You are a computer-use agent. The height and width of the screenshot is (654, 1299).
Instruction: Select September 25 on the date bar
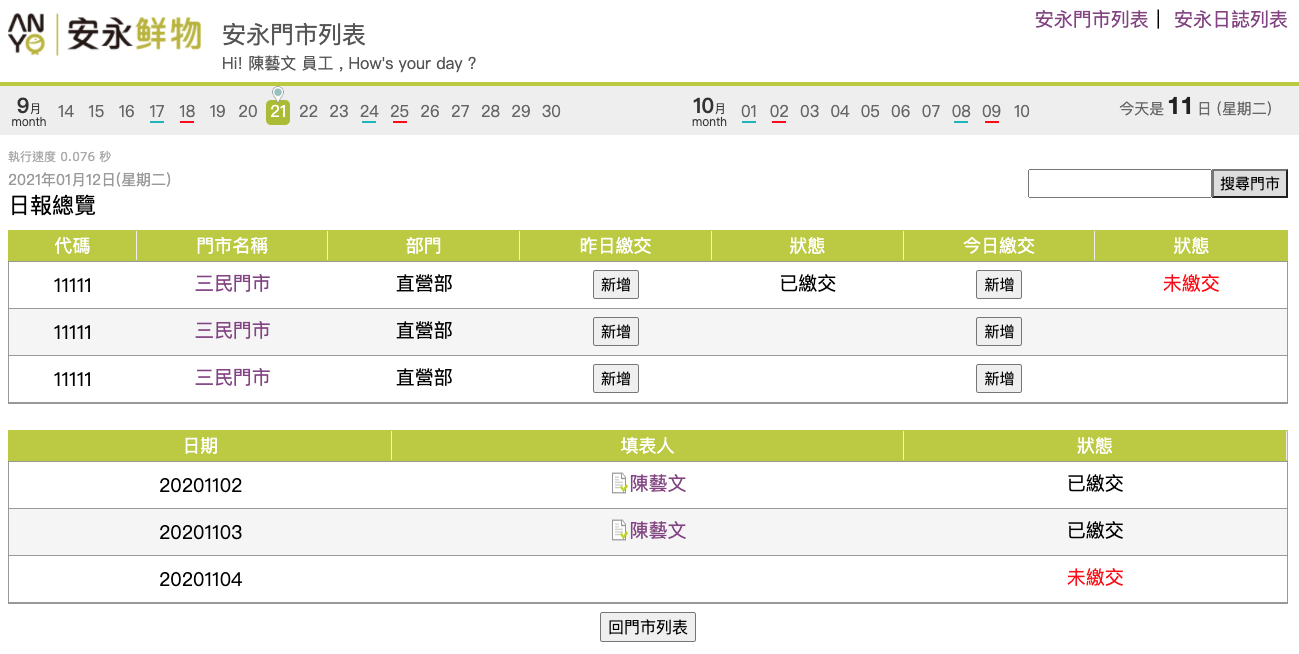pos(399,111)
